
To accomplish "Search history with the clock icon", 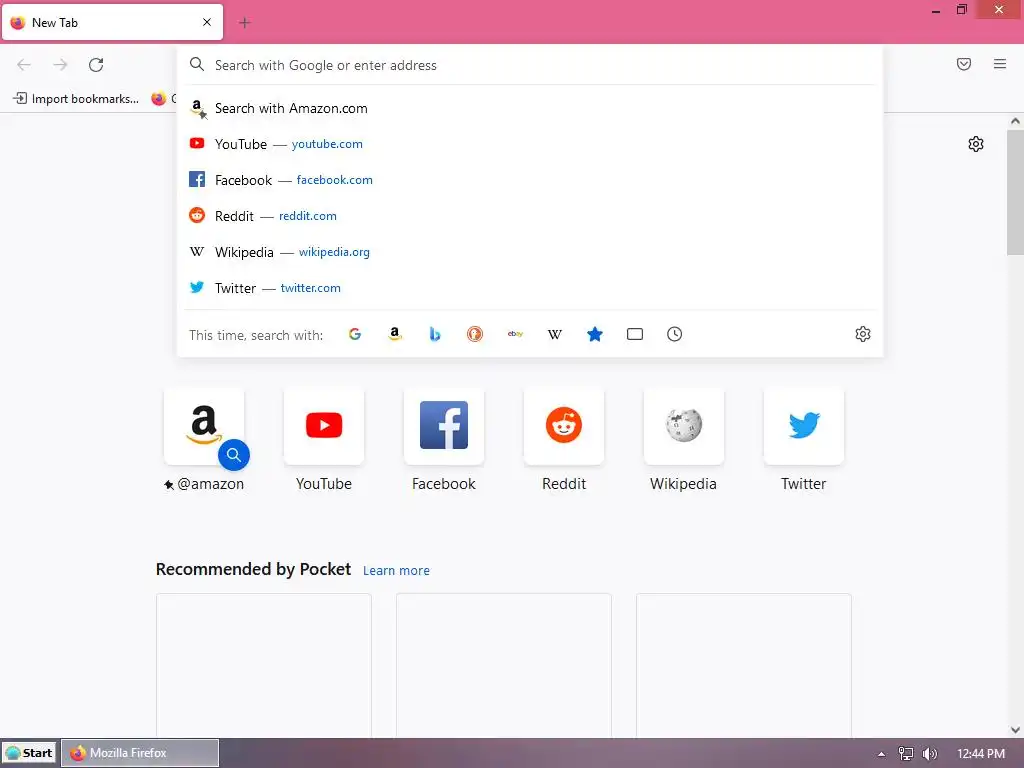I will pyautogui.click(x=675, y=334).
